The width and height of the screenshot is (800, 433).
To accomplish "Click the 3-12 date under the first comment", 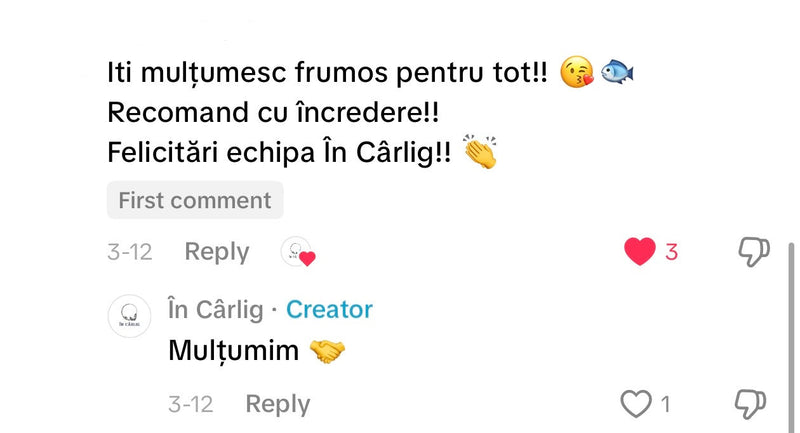I will tap(130, 252).
